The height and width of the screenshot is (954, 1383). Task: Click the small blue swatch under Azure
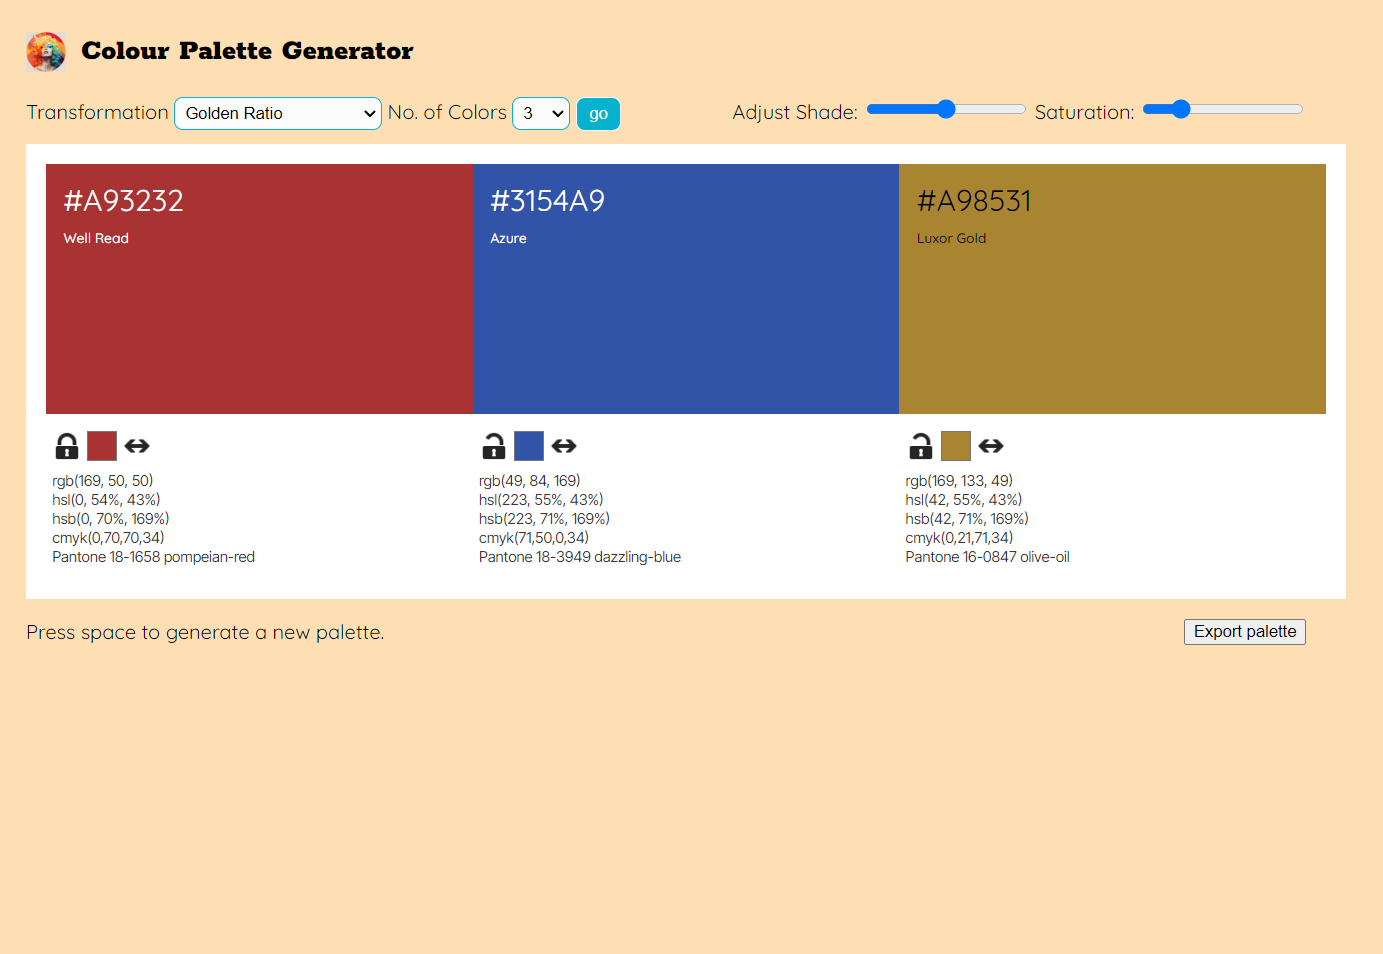[x=528, y=445]
